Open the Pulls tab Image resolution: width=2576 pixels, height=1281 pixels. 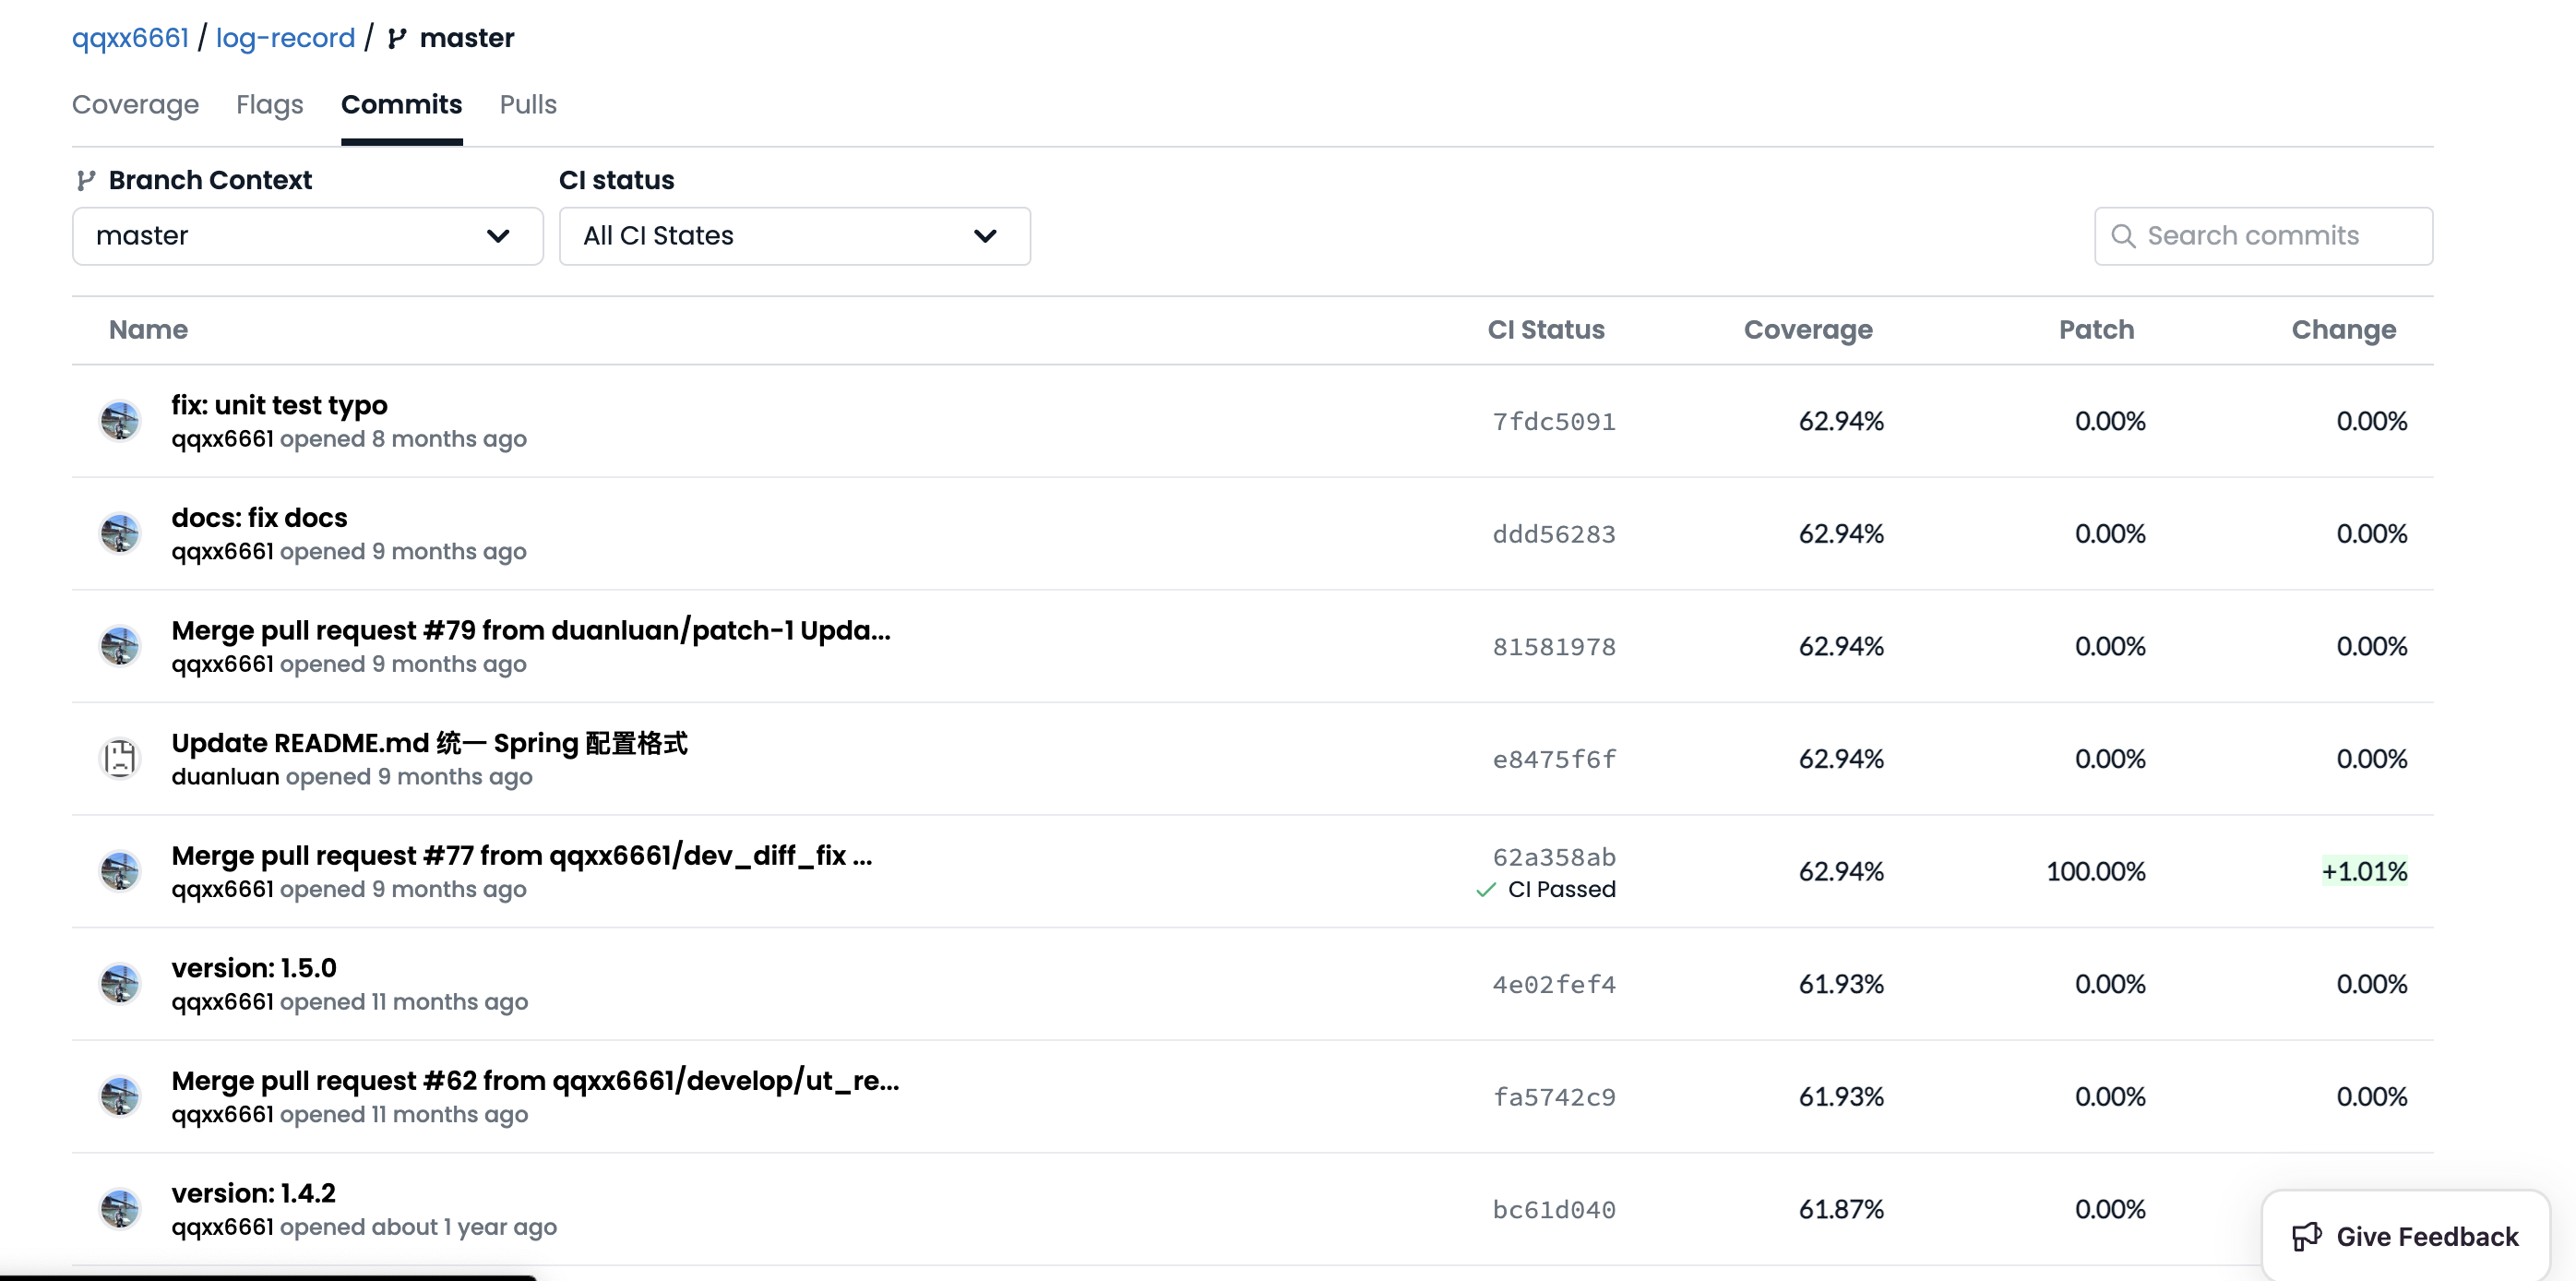(x=528, y=105)
